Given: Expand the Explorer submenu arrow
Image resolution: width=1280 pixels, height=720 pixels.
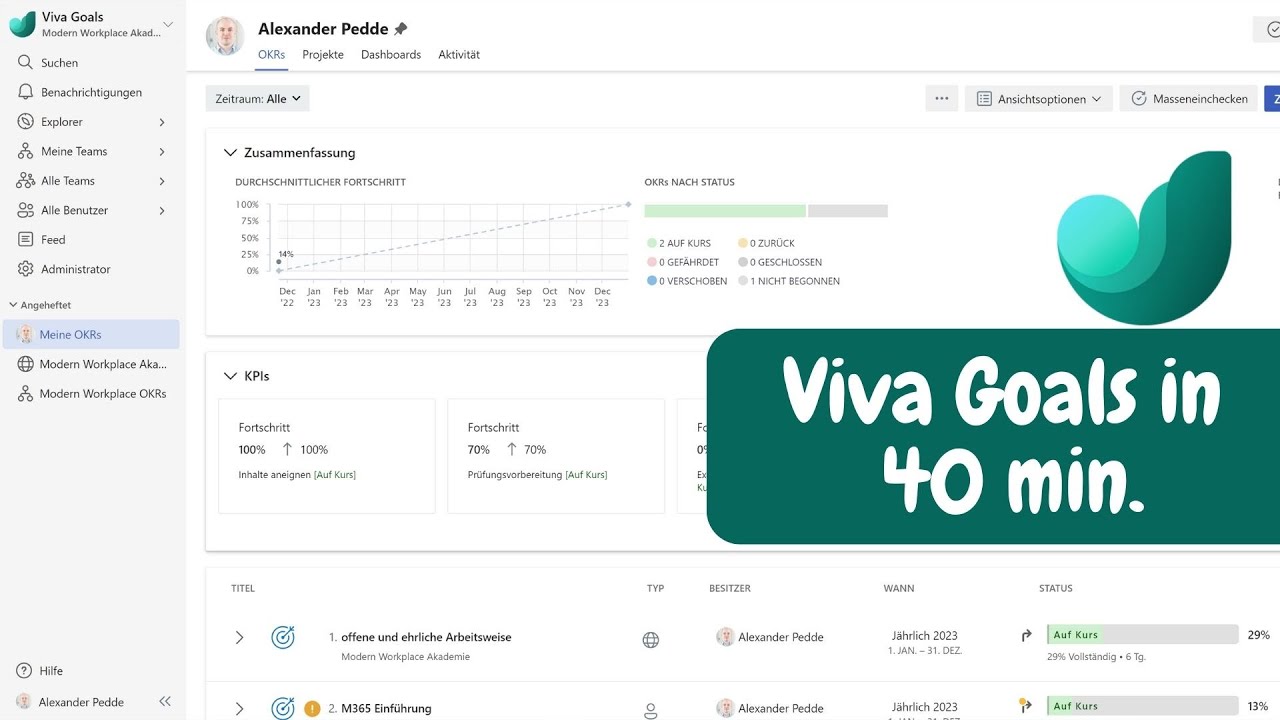Looking at the screenshot, I should tap(162, 122).
